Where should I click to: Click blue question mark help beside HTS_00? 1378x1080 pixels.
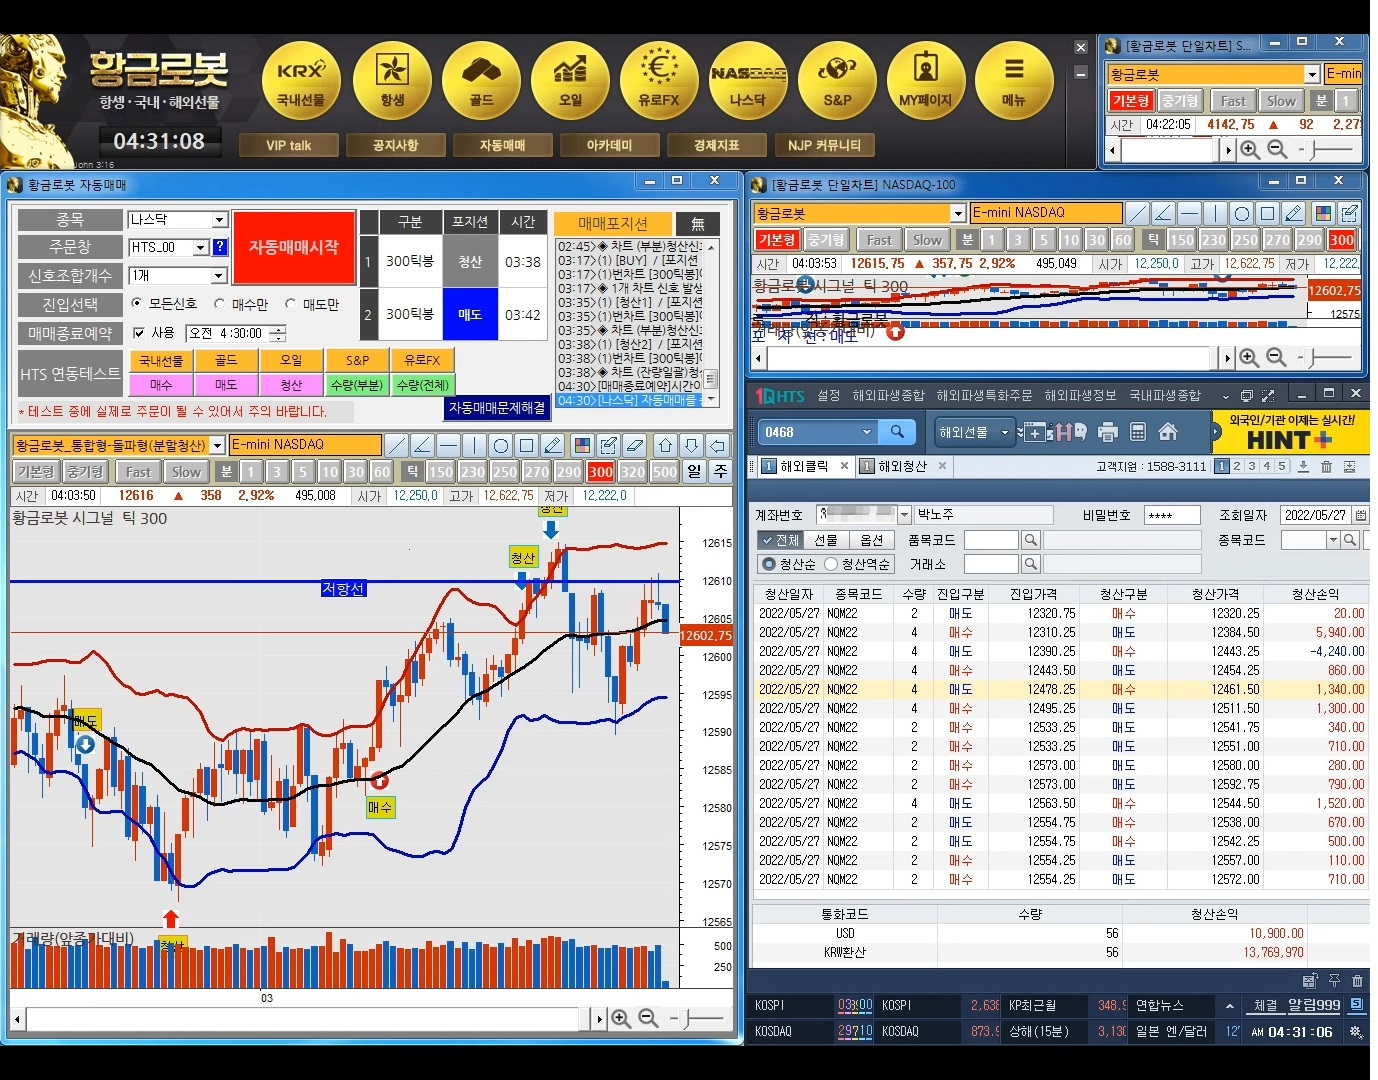click(219, 247)
